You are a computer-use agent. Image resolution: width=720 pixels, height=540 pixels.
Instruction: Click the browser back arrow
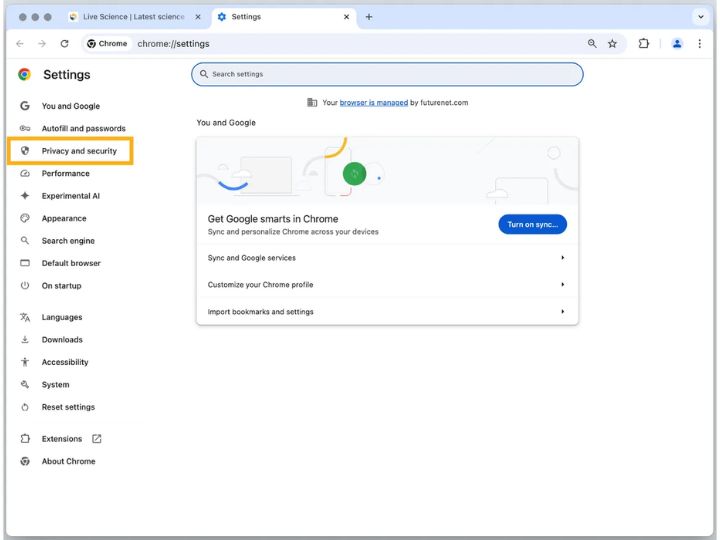tap(20, 44)
